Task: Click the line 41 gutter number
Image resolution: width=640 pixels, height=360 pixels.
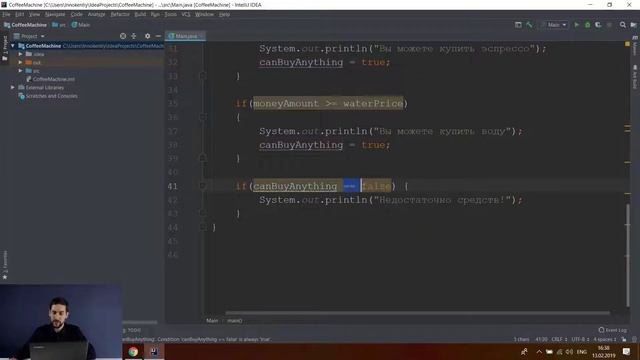Action: tap(173, 186)
